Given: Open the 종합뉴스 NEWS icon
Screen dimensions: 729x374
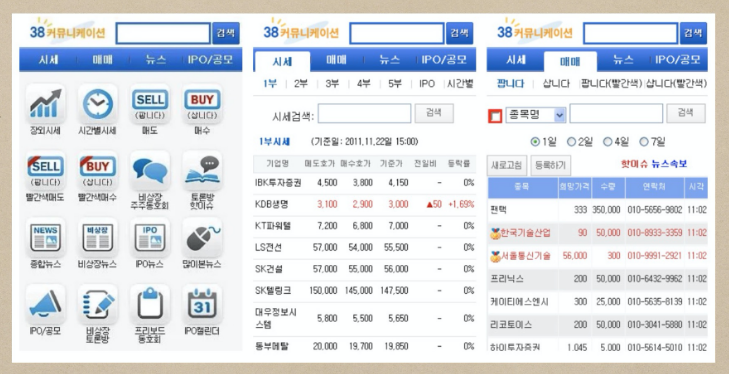Looking at the screenshot, I should click(x=46, y=237).
